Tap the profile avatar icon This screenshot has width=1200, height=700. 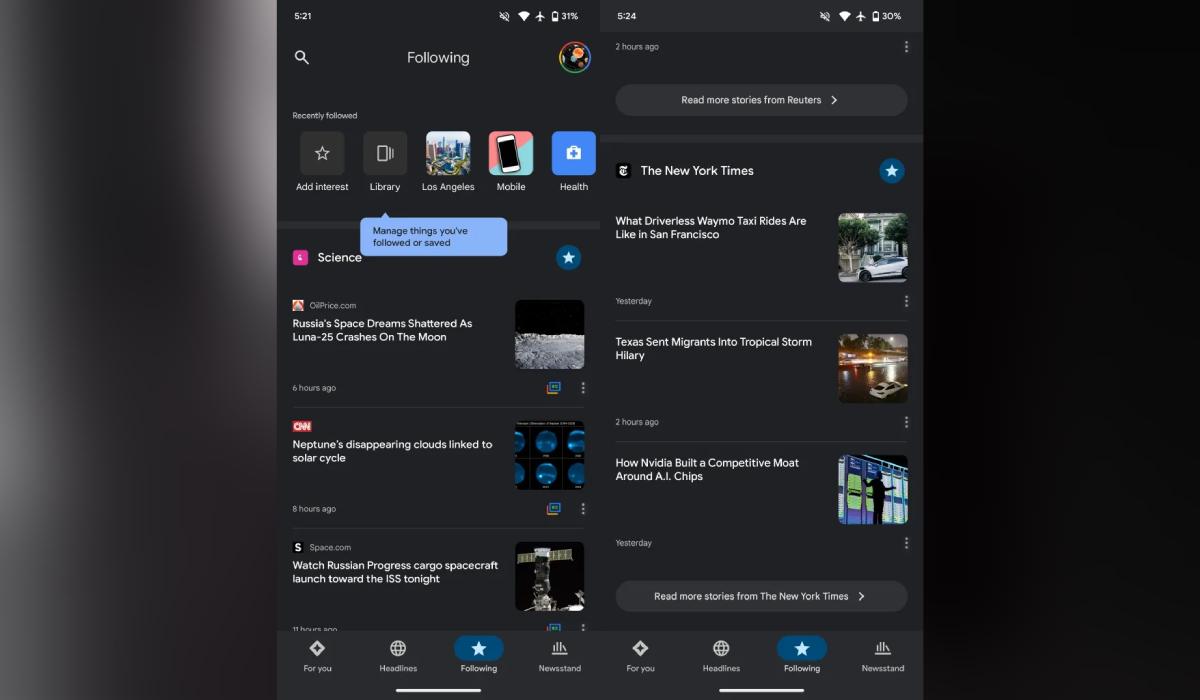click(574, 57)
